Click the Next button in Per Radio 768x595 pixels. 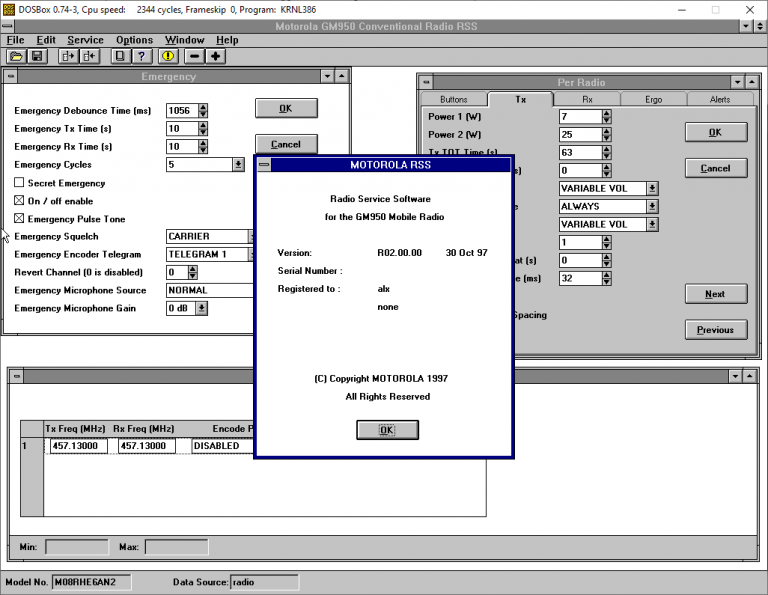click(715, 294)
